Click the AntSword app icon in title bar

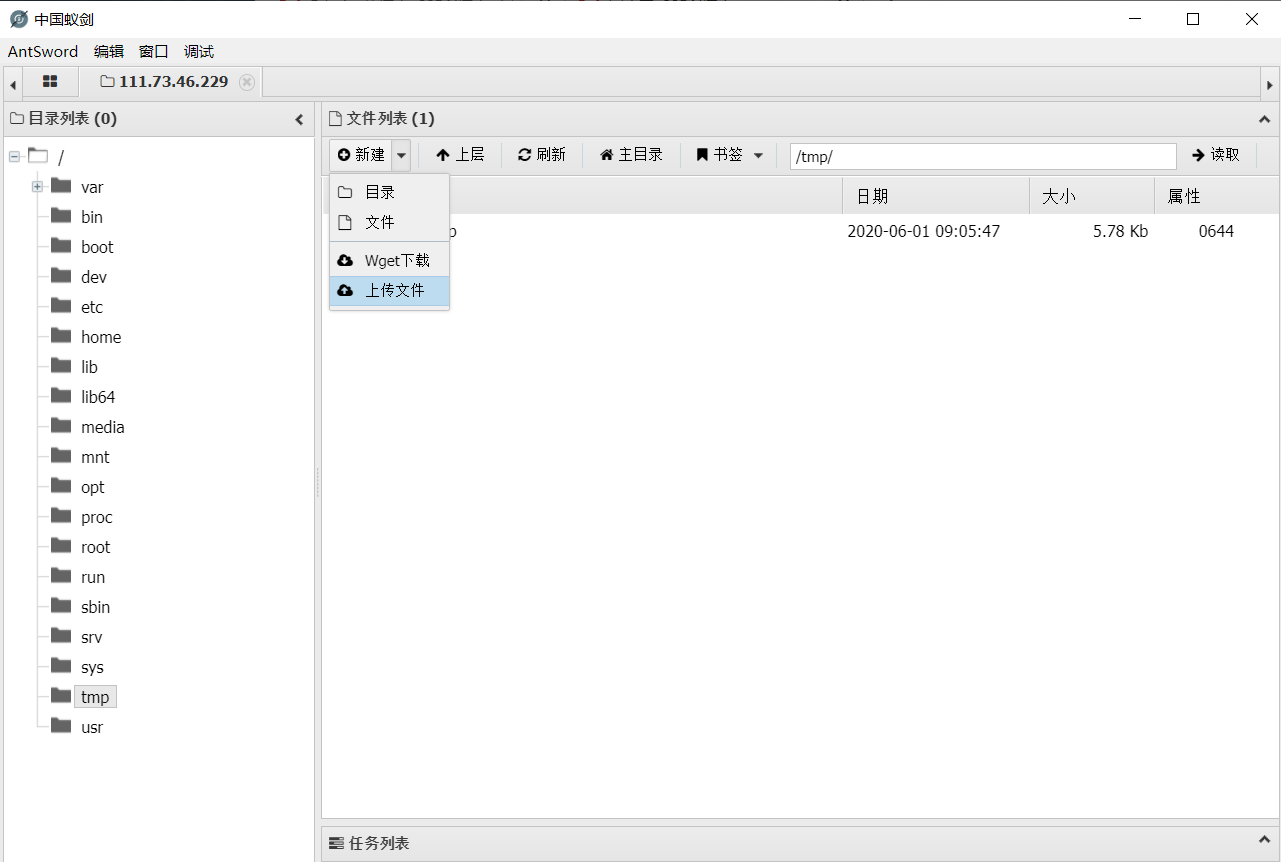(18, 19)
